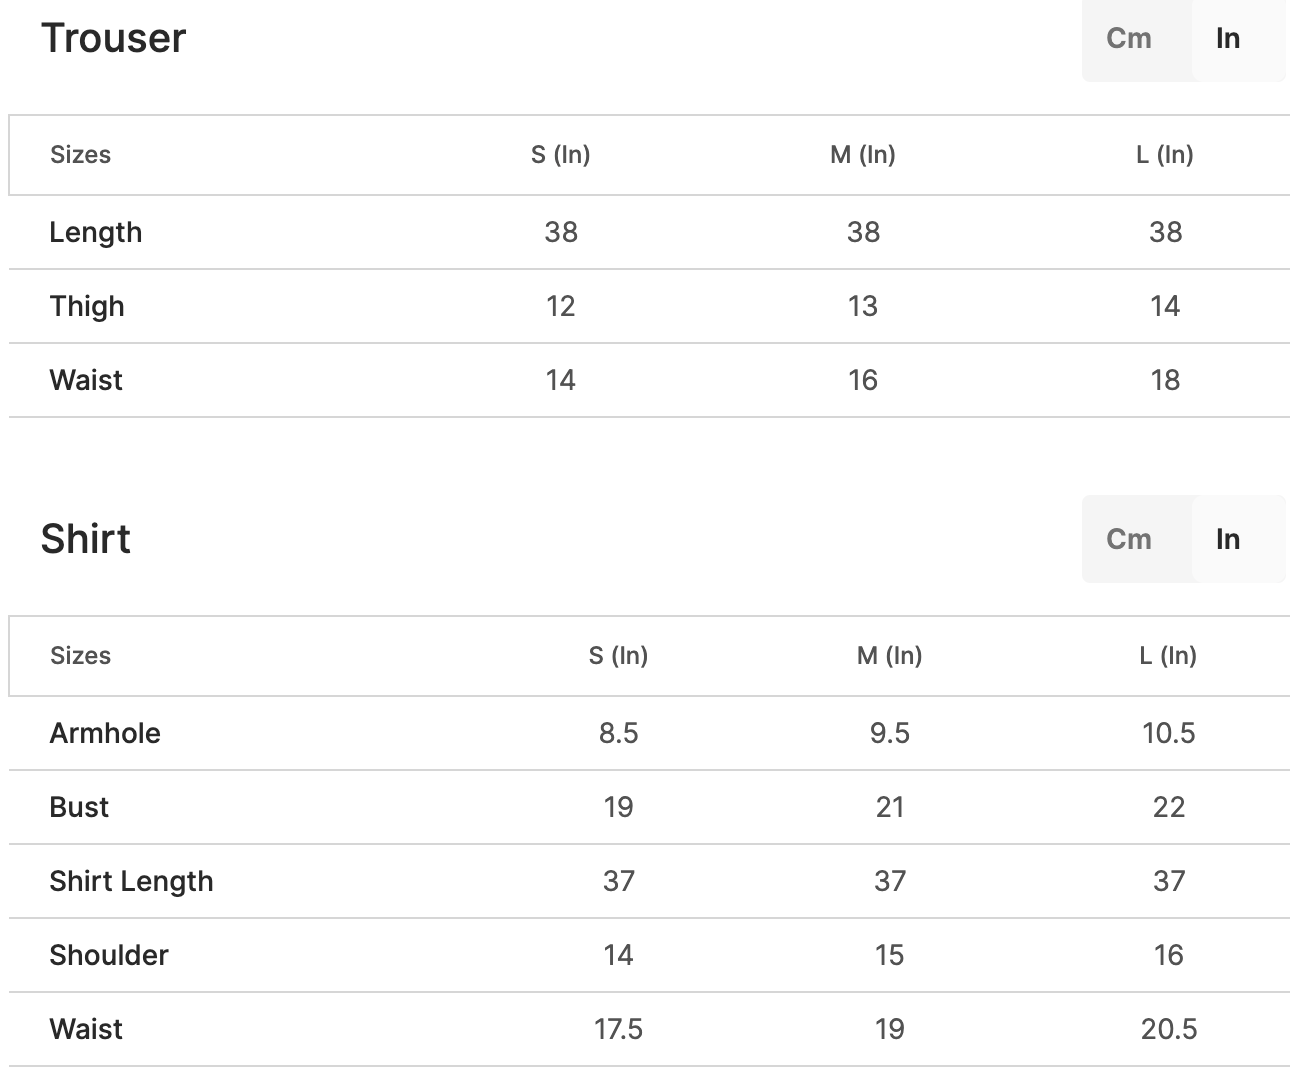Switch Shirt chart to Cm units

[1129, 539]
